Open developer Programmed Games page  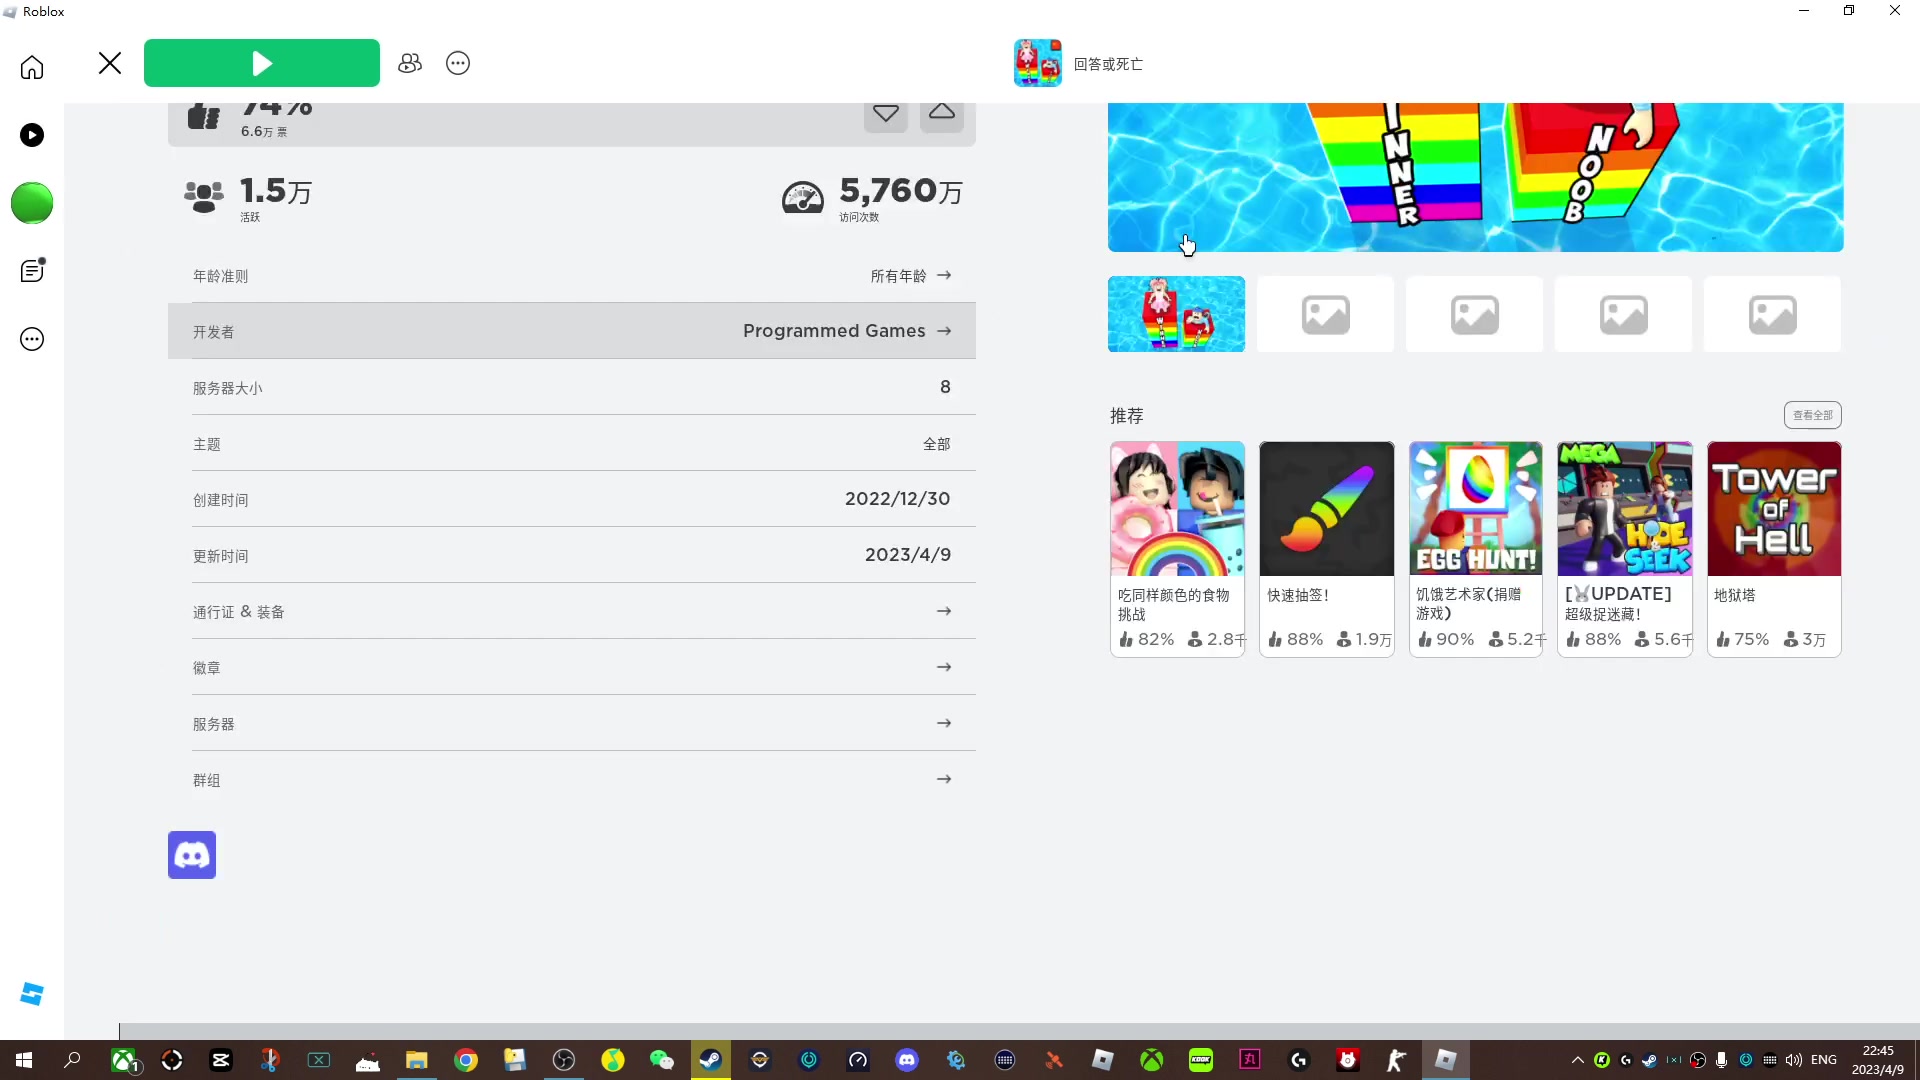pos(572,331)
